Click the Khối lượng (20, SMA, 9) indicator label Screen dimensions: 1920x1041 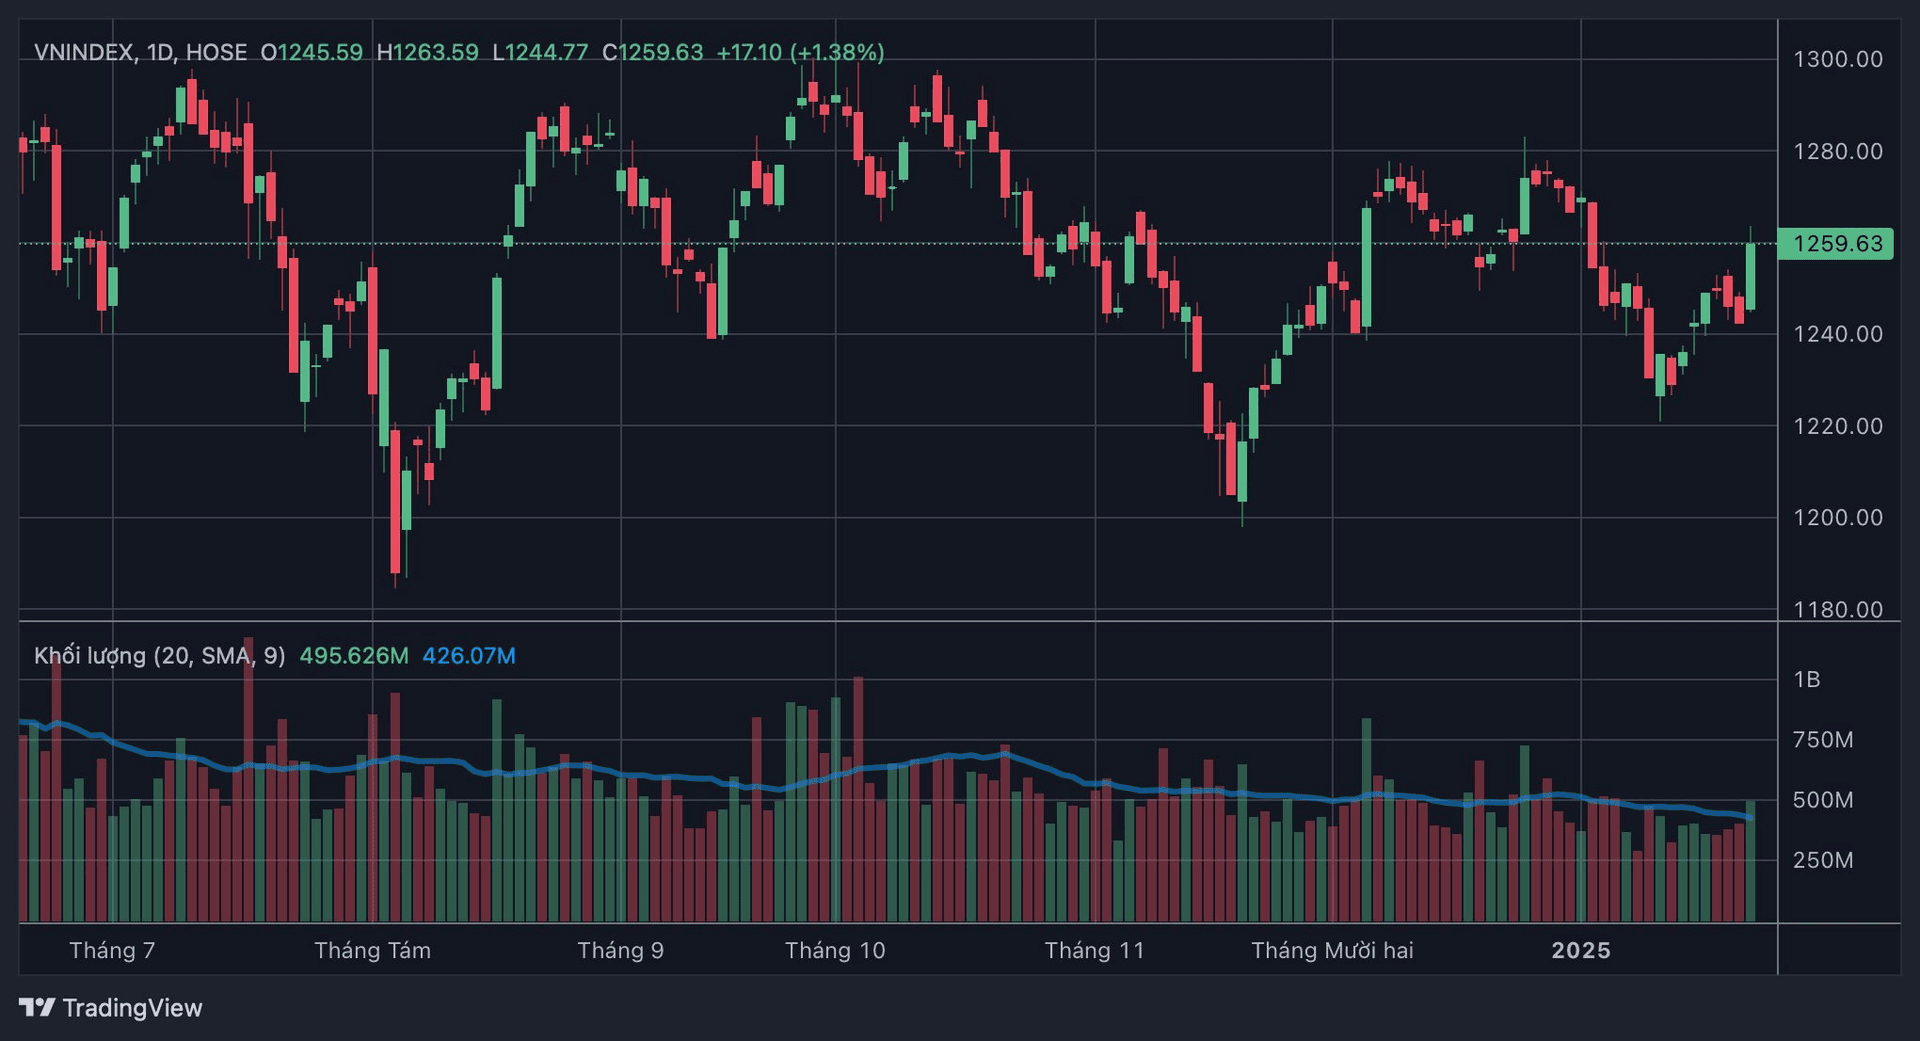click(160, 656)
